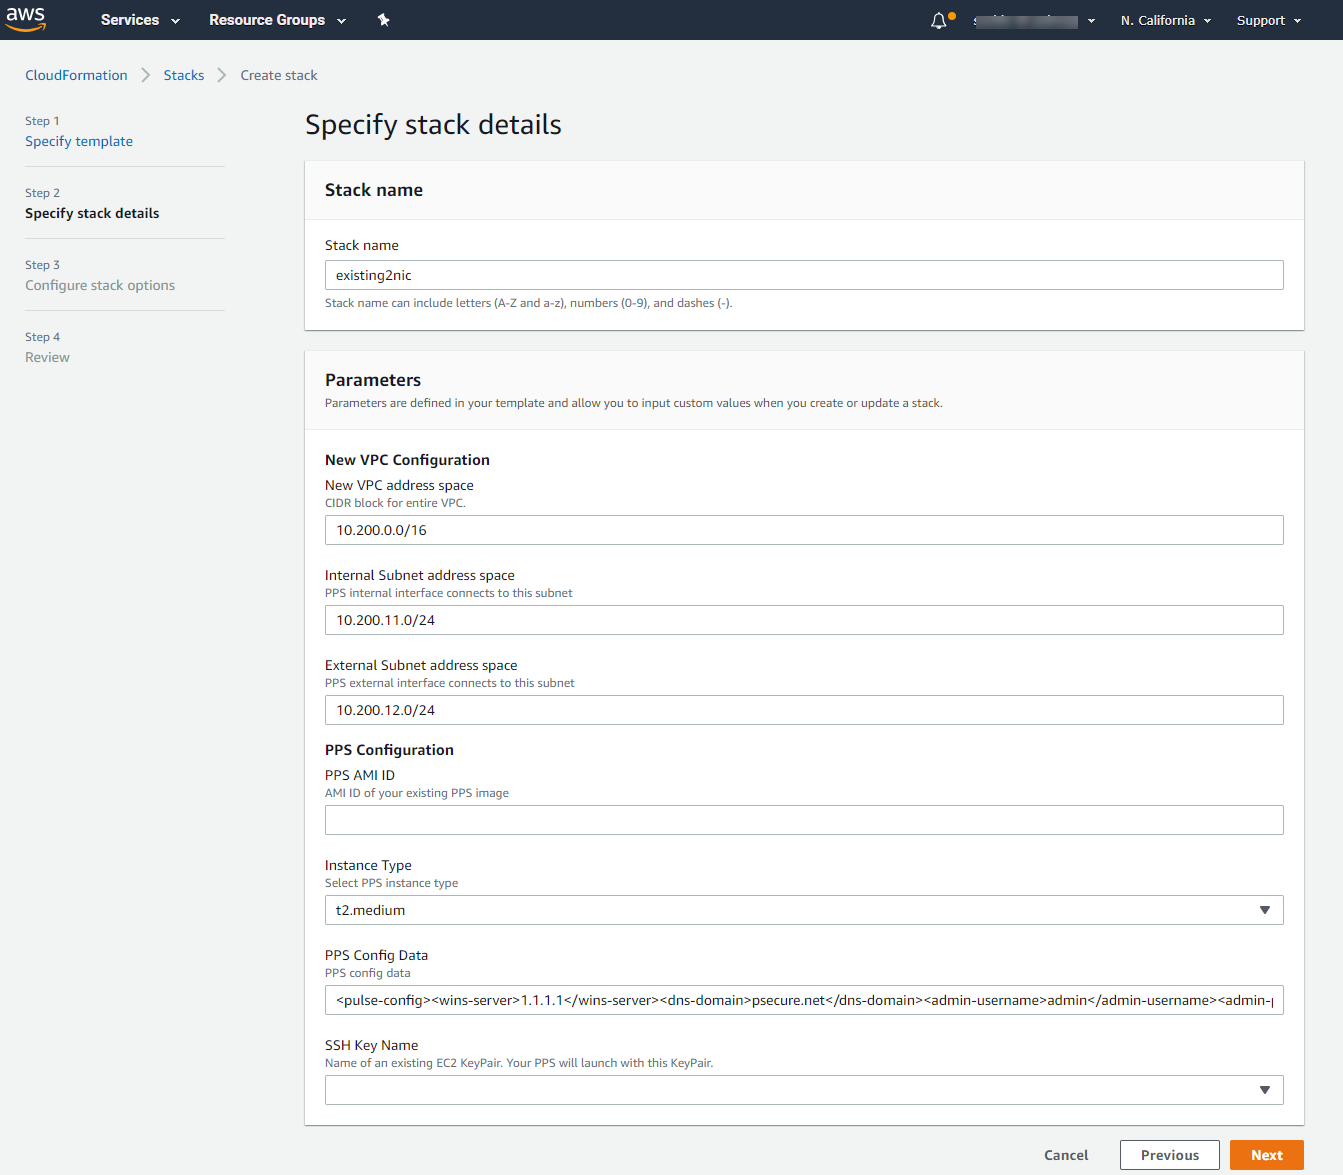This screenshot has height=1175, width=1343.
Task: Cancel the stack creation
Action: 1066,1155
